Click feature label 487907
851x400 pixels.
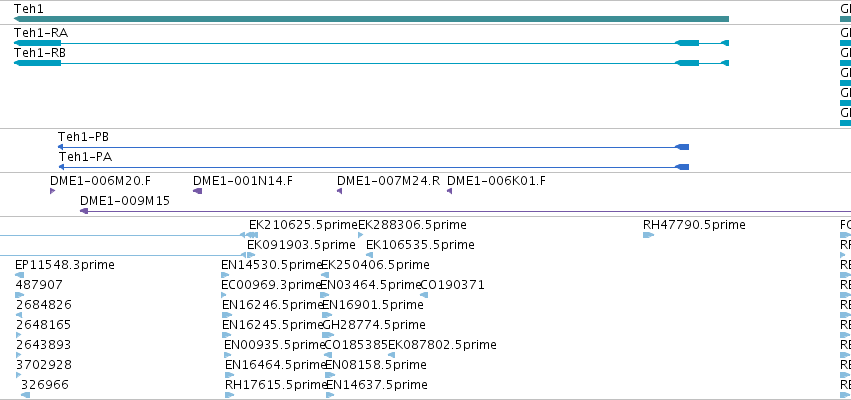(39, 285)
